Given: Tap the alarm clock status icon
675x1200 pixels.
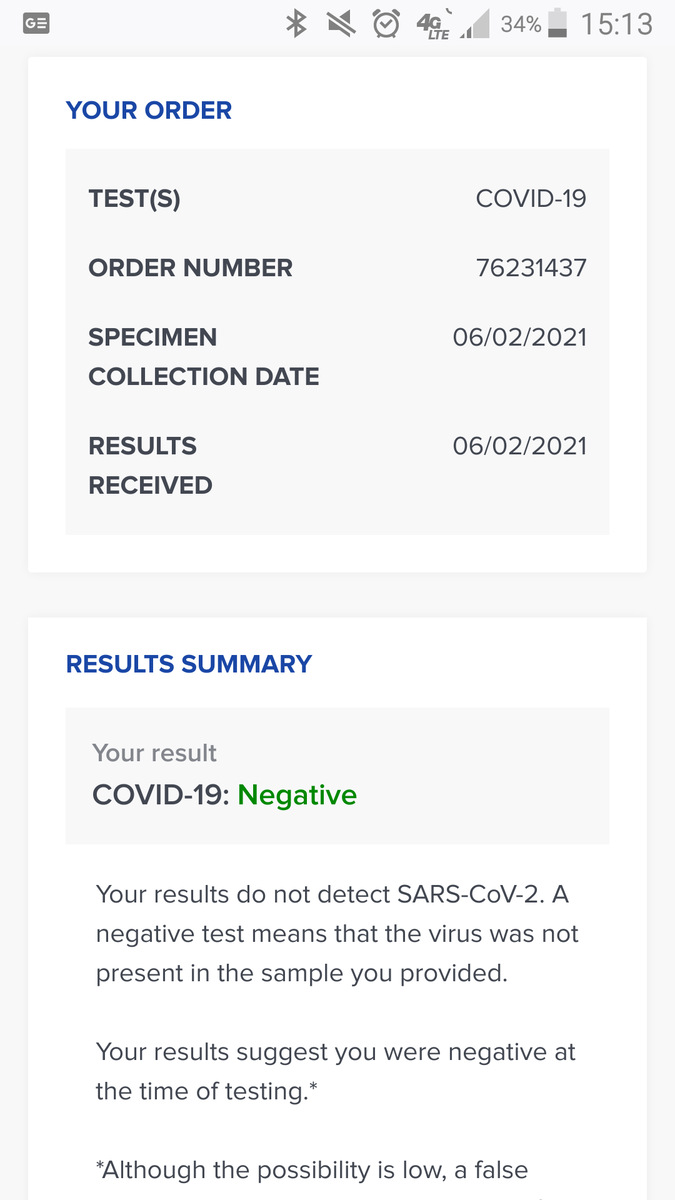Looking at the screenshot, I should [386, 23].
